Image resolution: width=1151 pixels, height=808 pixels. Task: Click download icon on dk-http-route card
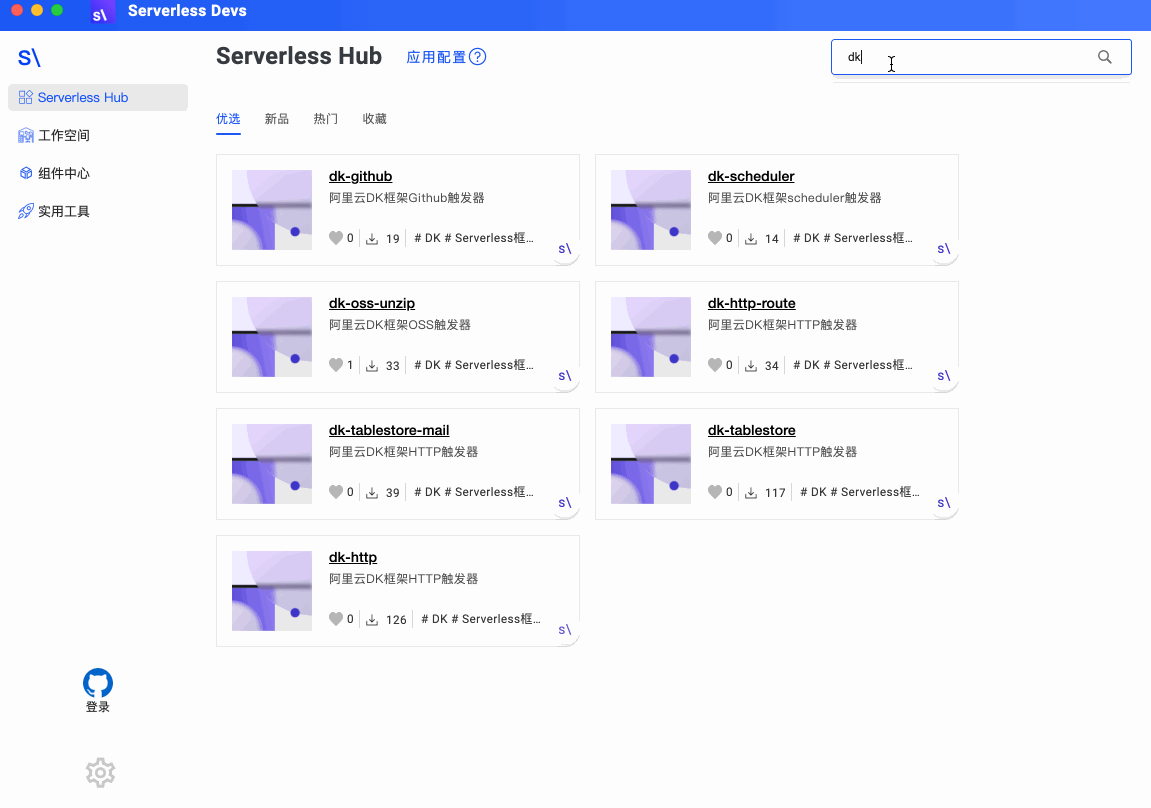751,365
